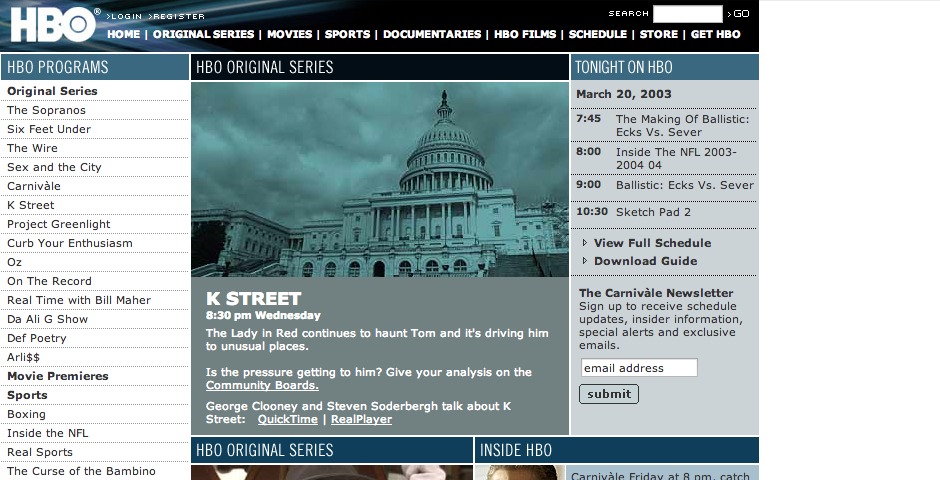The height and width of the screenshot is (480, 940).
Task: Select Original Series heading in sidebar
Action: pos(52,91)
